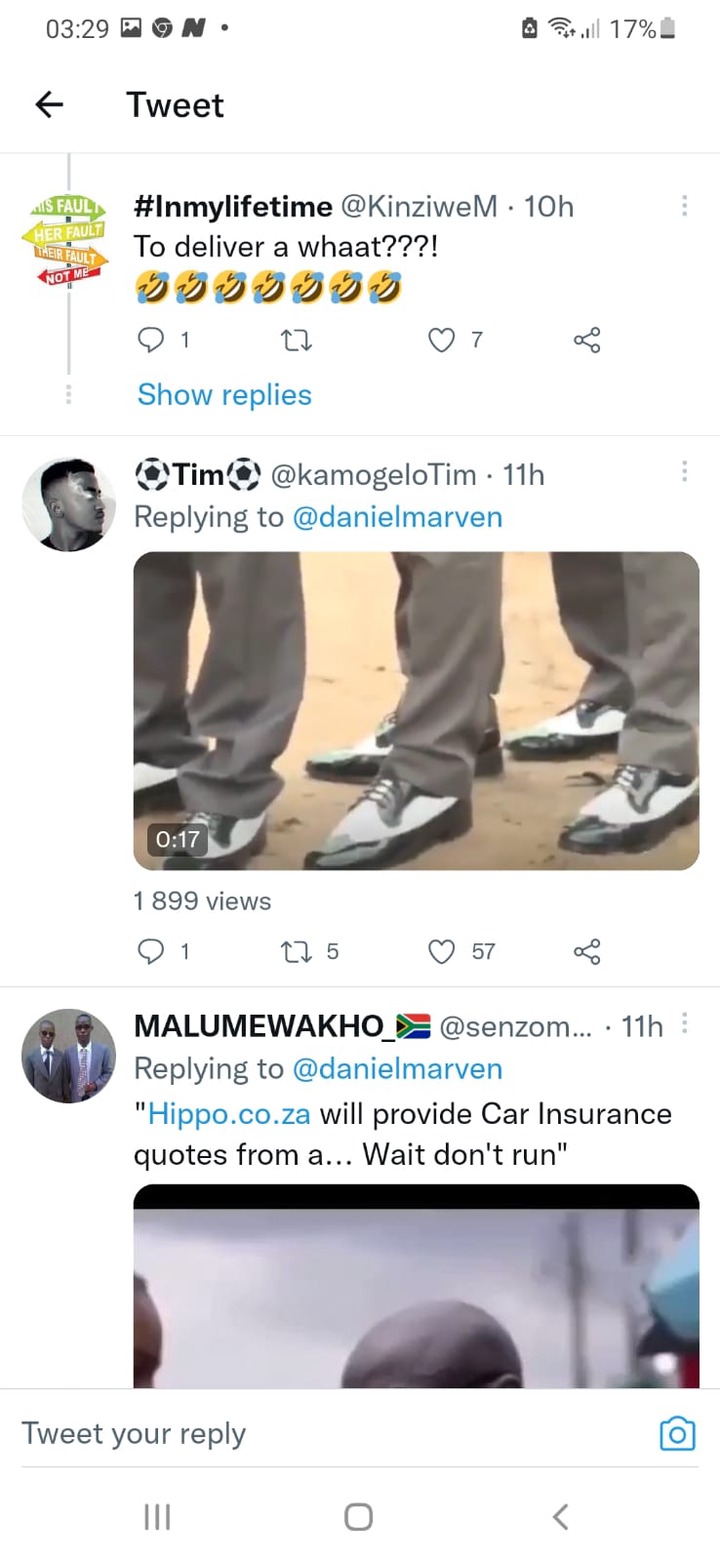Share KinziweM's tweet
The image size is (720, 1560).
tap(587, 341)
